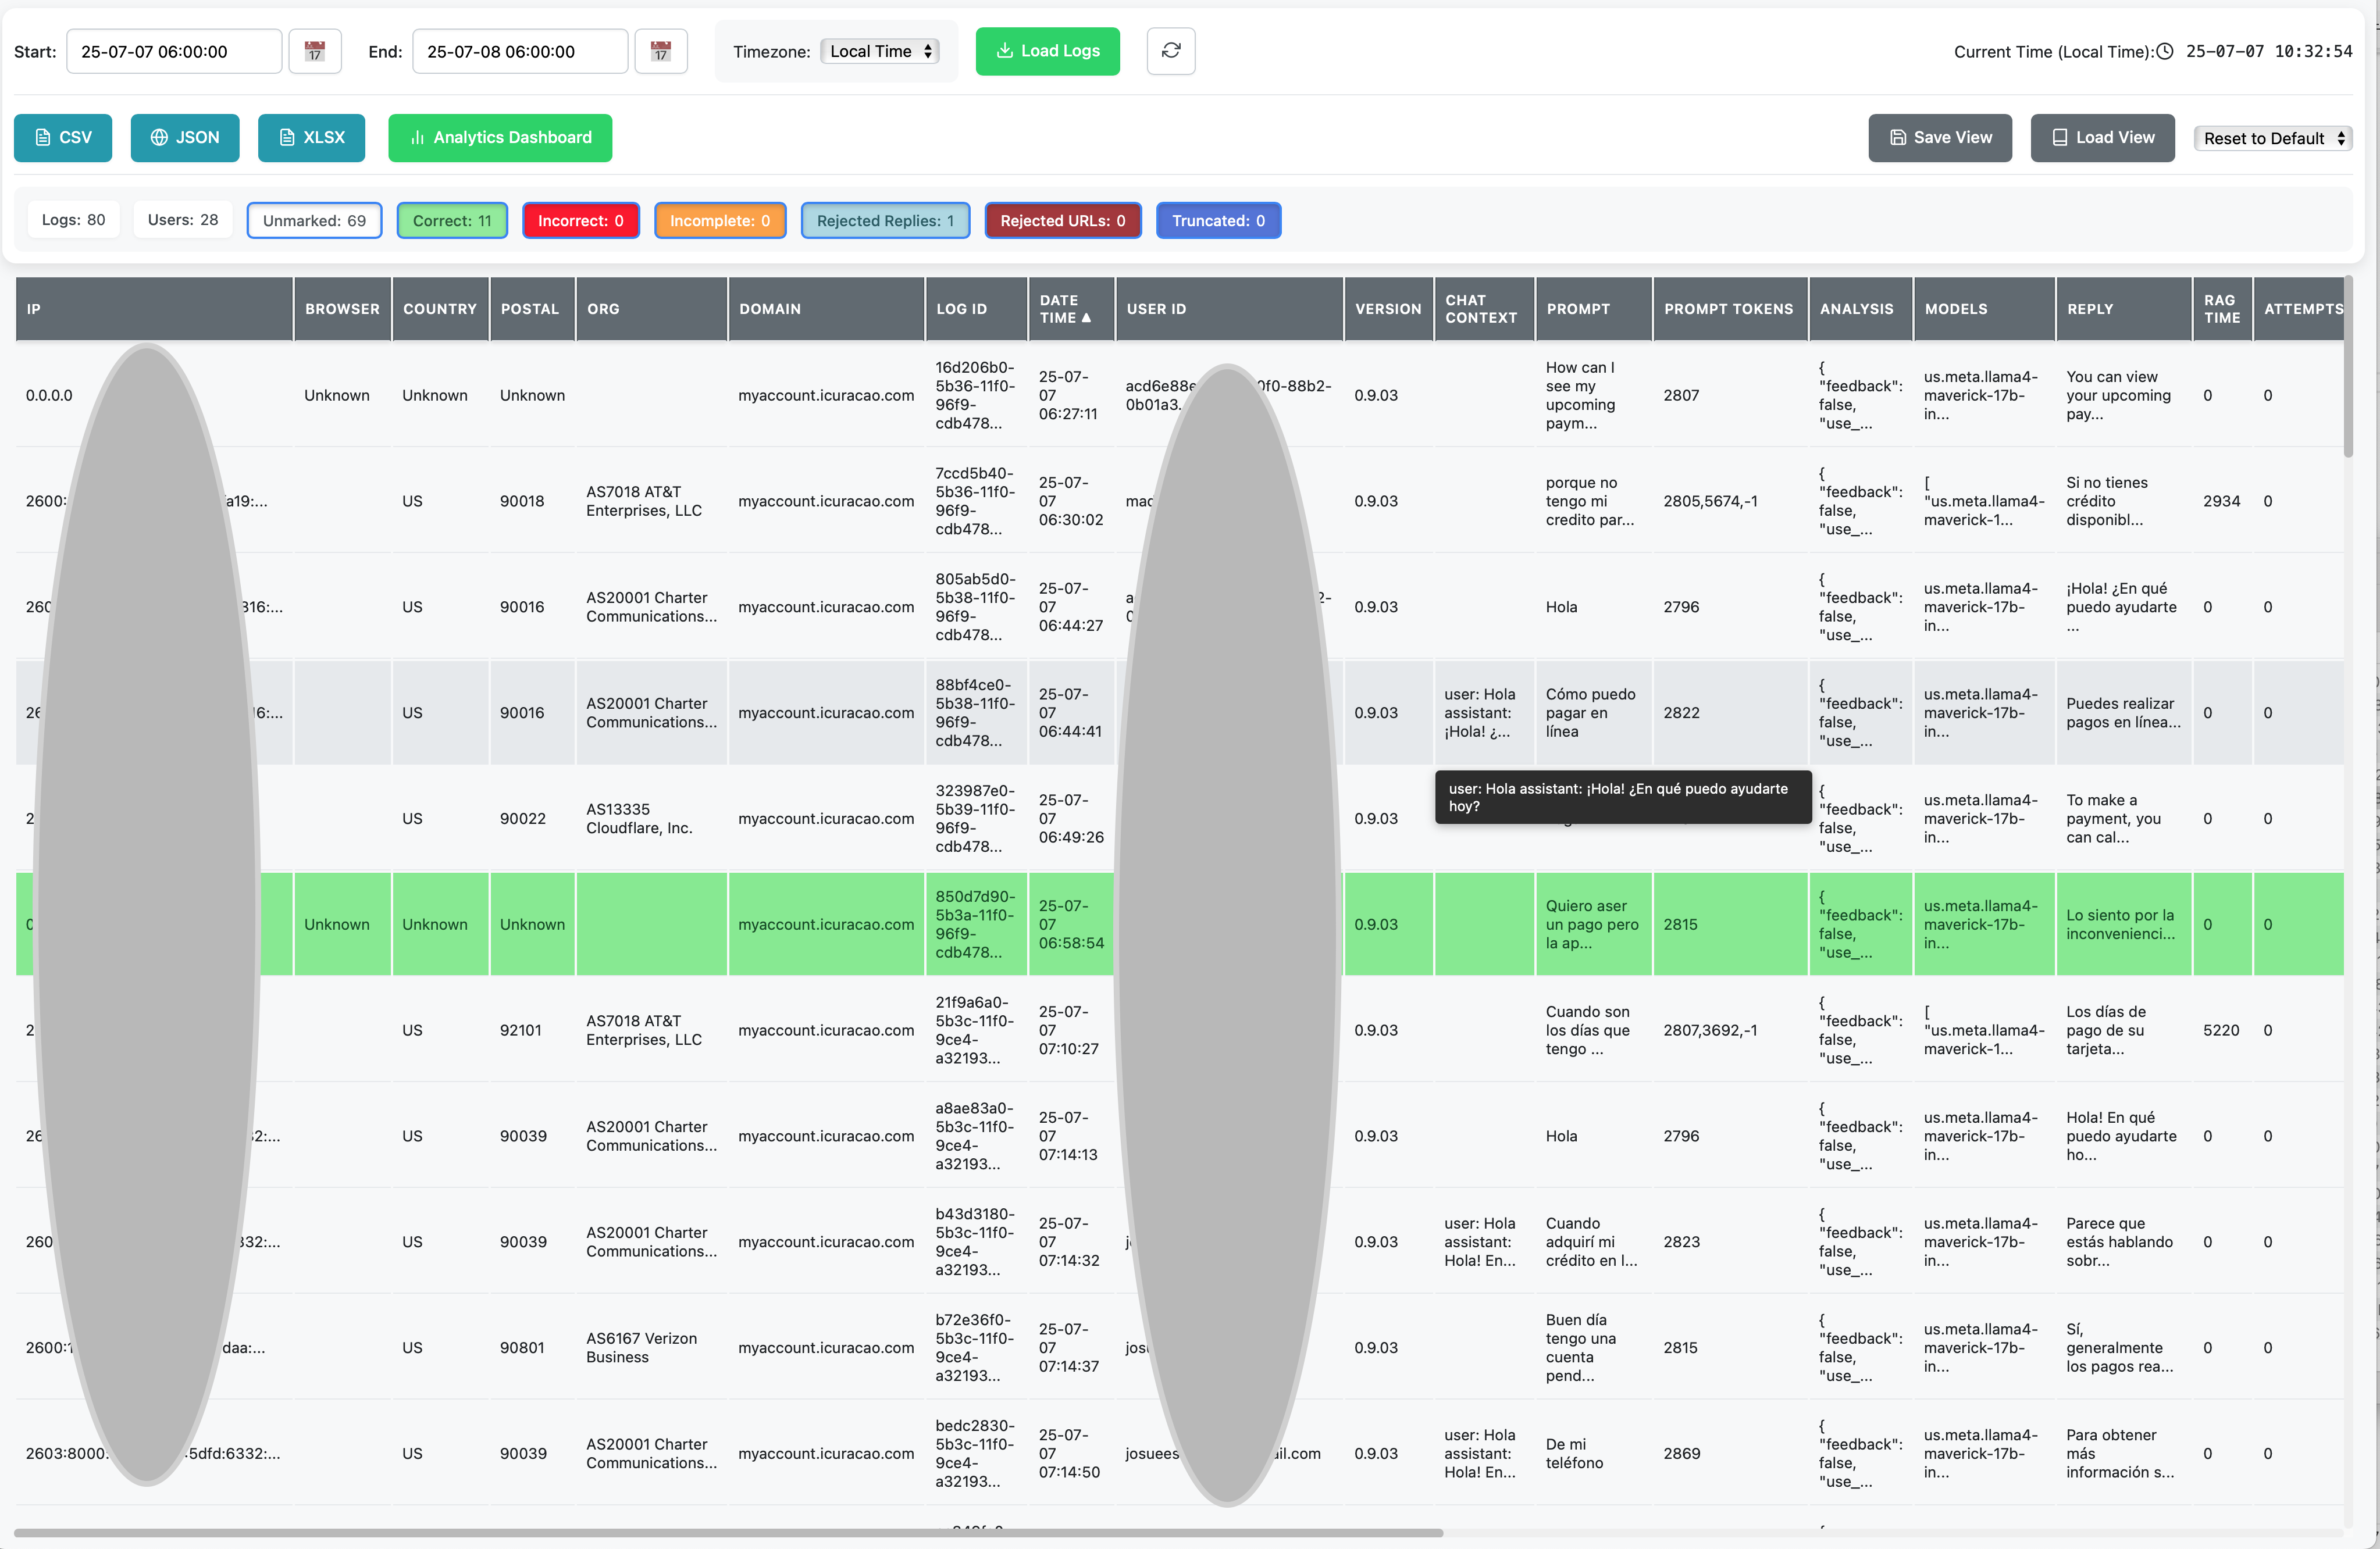Click the Load View button
Screen dimensions: 2380x1549
coord(2102,138)
